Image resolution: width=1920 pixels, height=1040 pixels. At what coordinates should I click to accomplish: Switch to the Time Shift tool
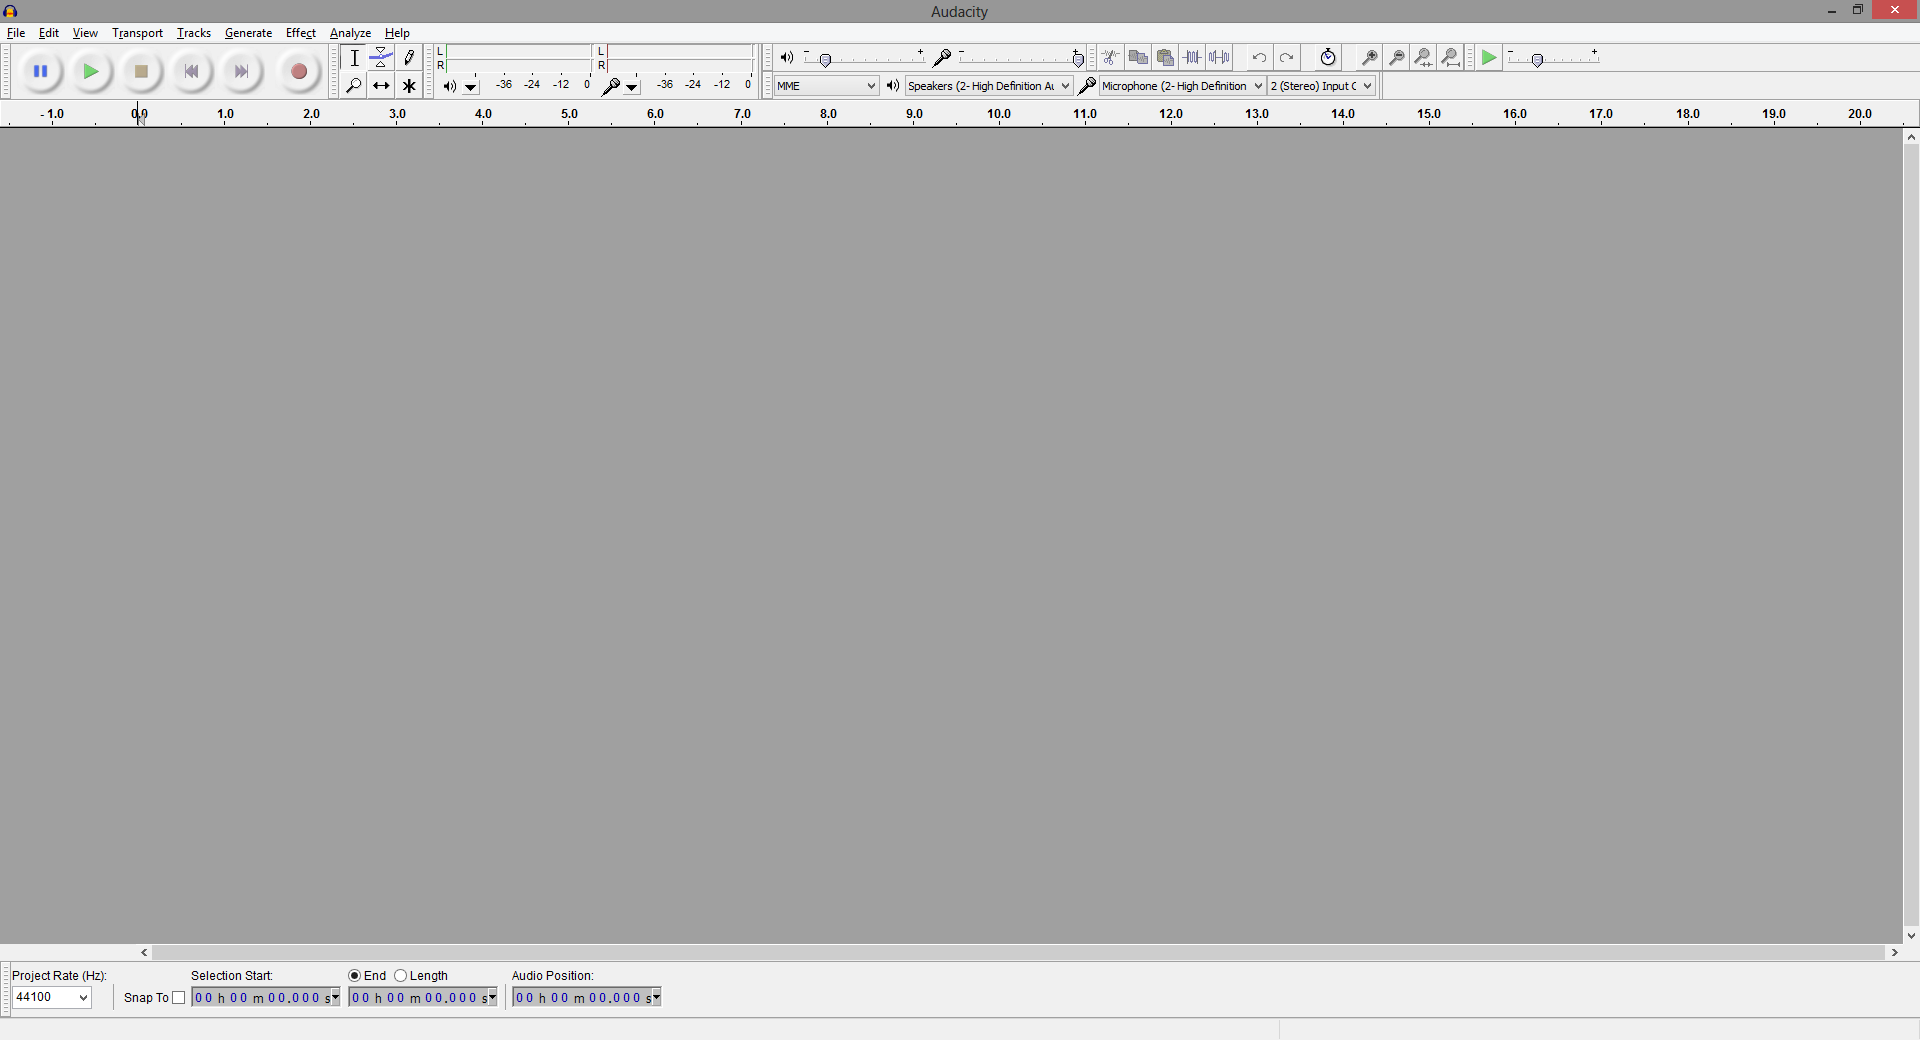pyautogui.click(x=381, y=86)
